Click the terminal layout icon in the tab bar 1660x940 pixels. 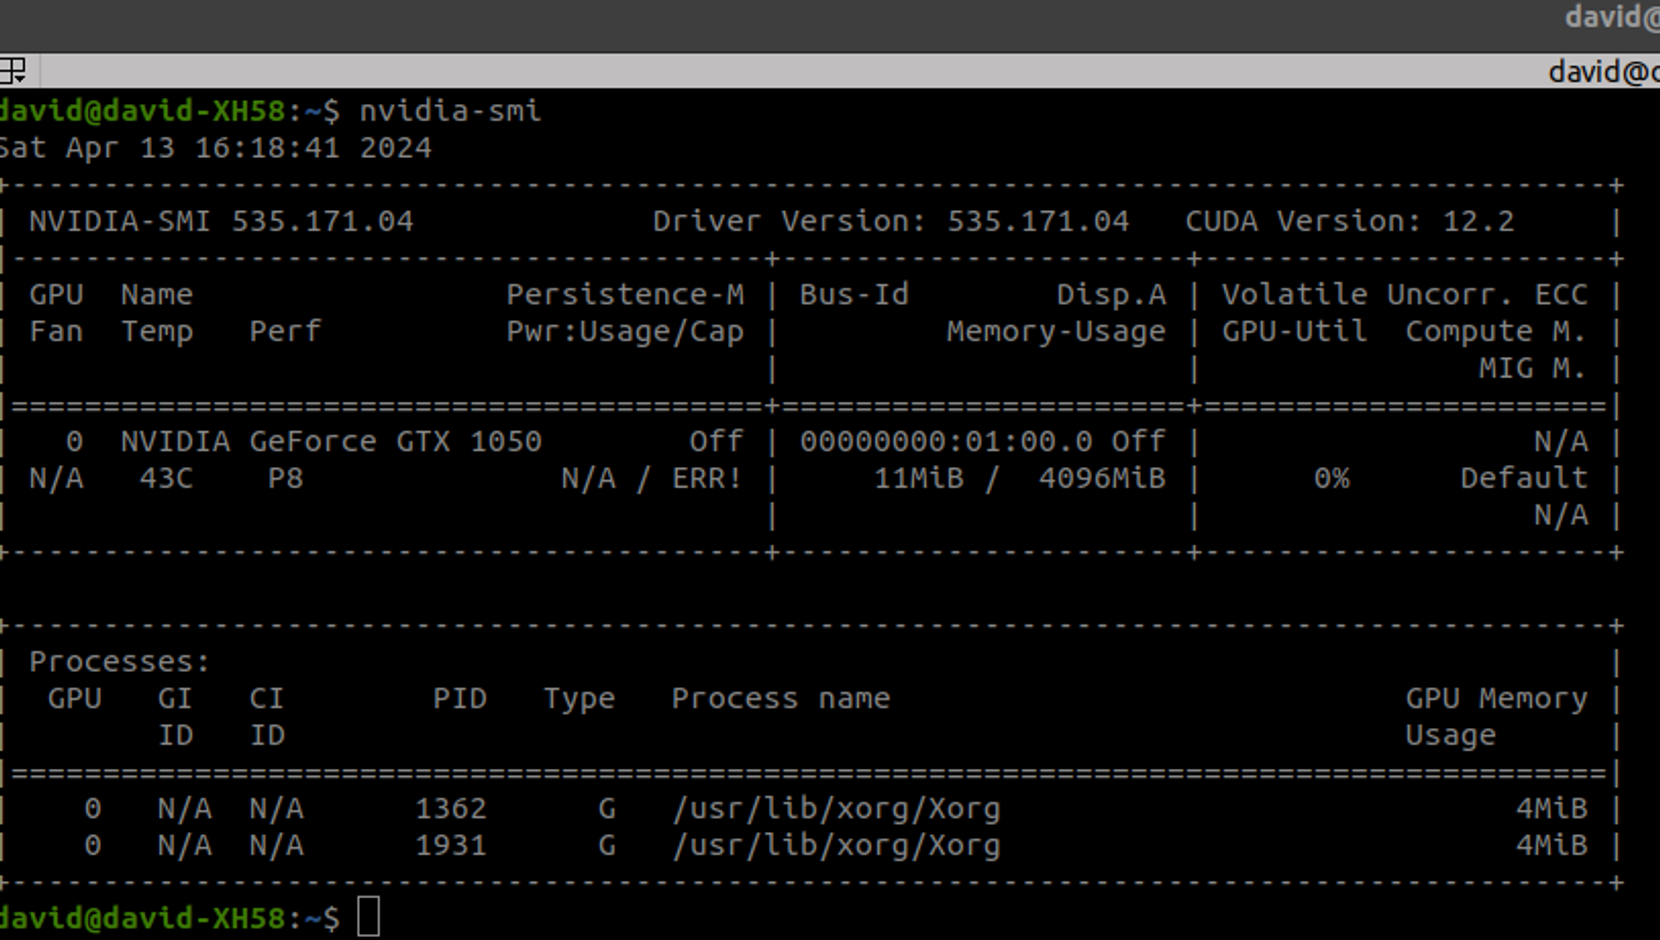[x=13, y=71]
